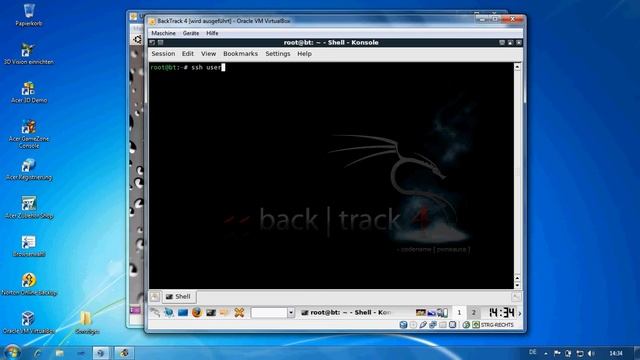Image resolution: width=640 pixels, height=360 pixels.
Task: Click the VirtualBox hard disk activity icon
Action: [x=403, y=325]
